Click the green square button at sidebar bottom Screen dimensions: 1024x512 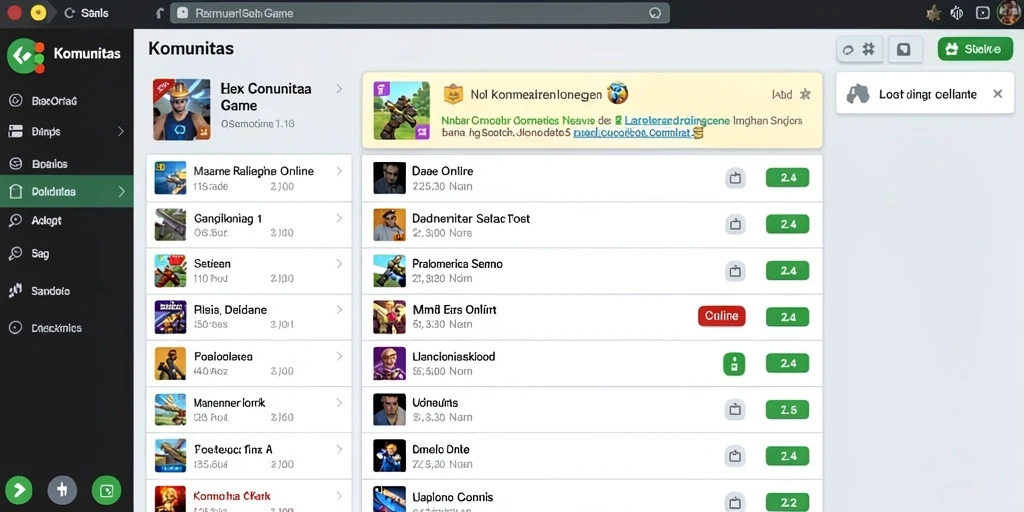(x=106, y=490)
